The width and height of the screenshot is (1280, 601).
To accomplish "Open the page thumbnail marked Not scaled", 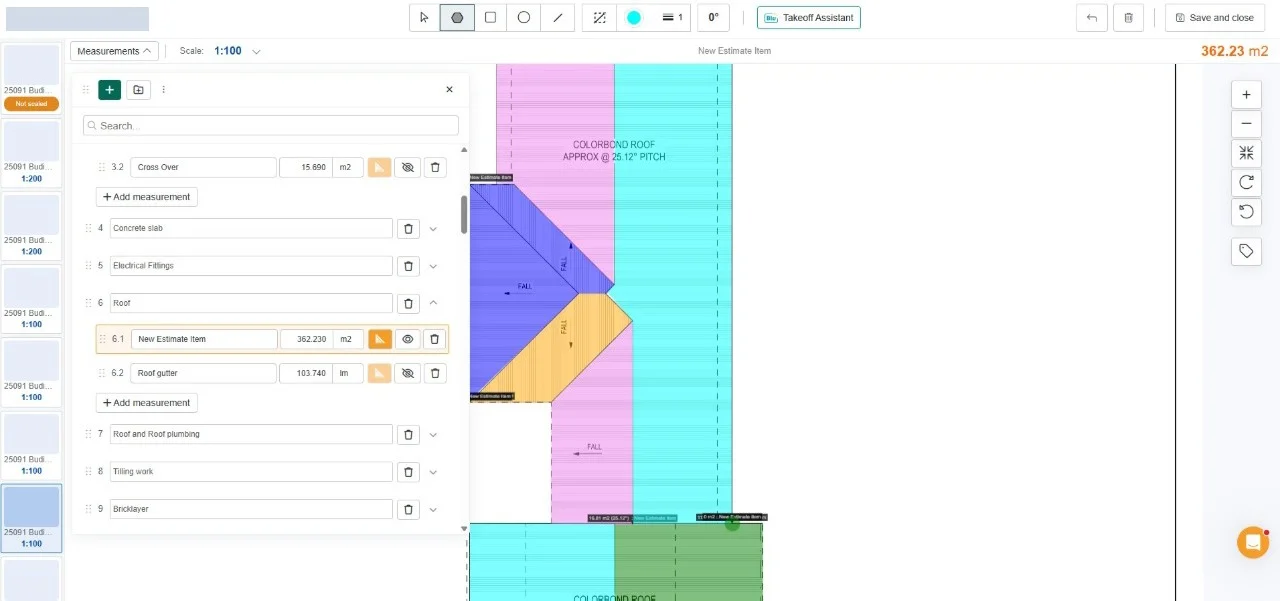I will coord(31,78).
